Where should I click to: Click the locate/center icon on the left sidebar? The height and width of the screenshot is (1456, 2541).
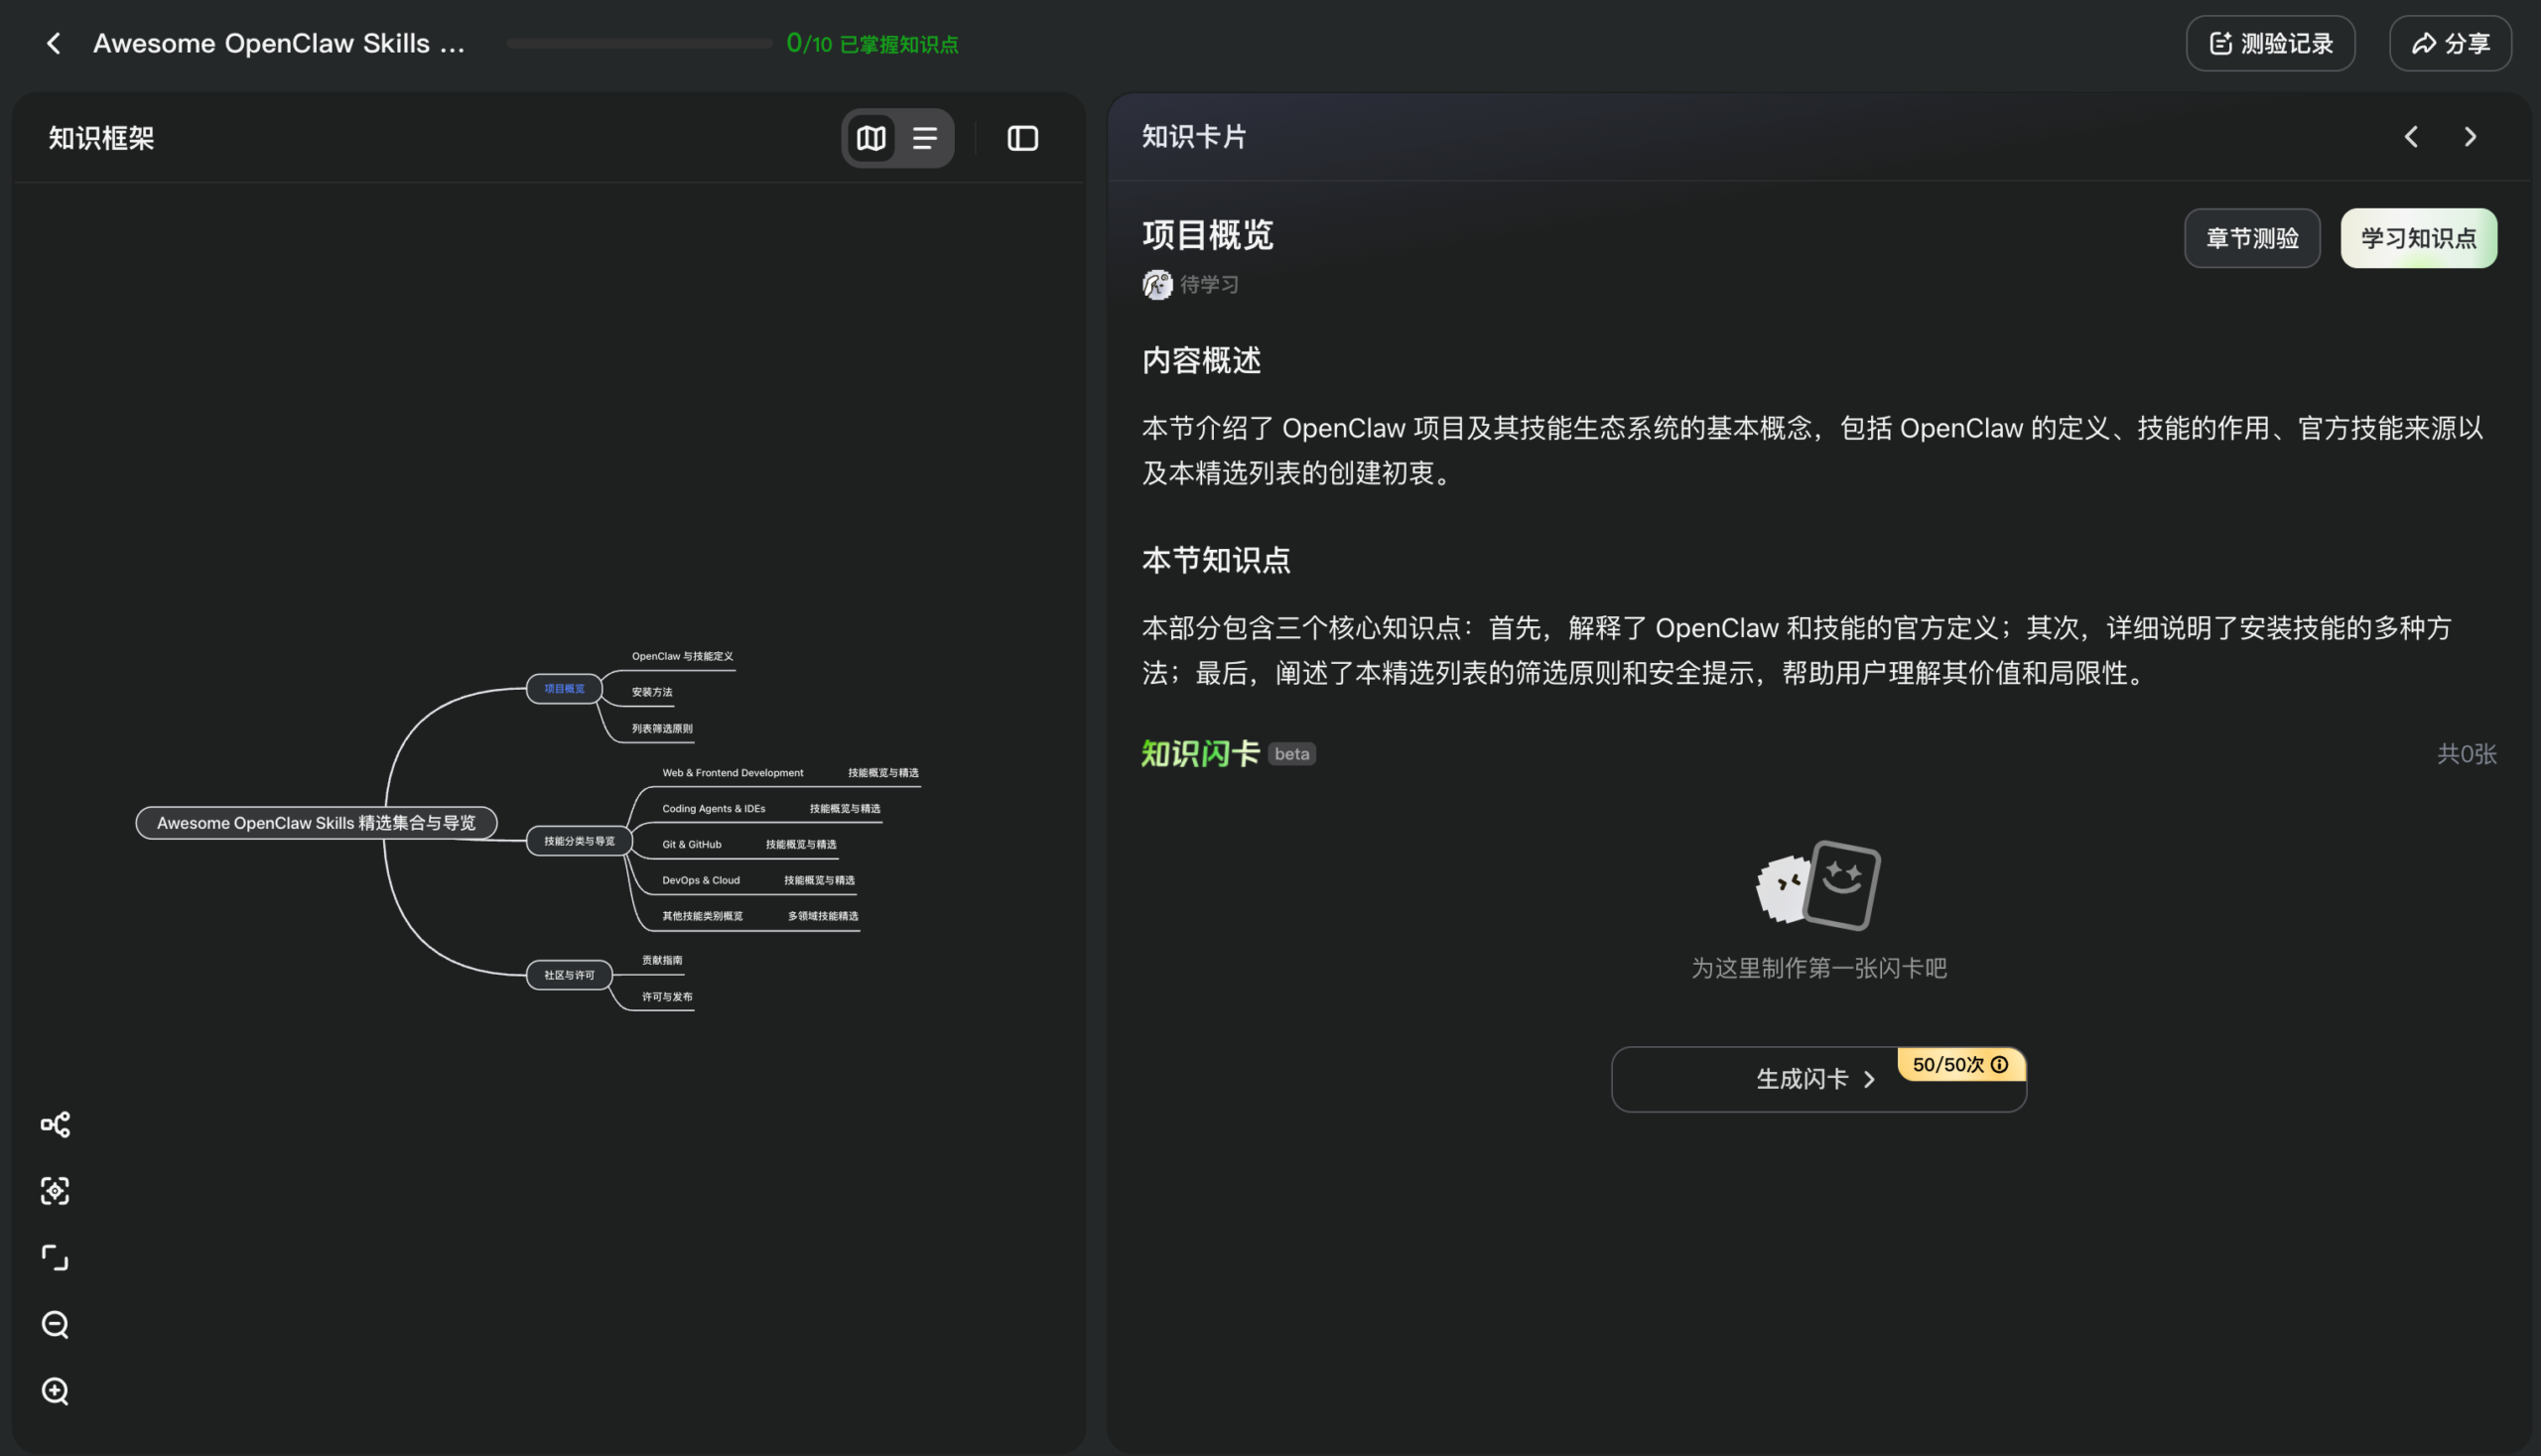coord(55,1190)
